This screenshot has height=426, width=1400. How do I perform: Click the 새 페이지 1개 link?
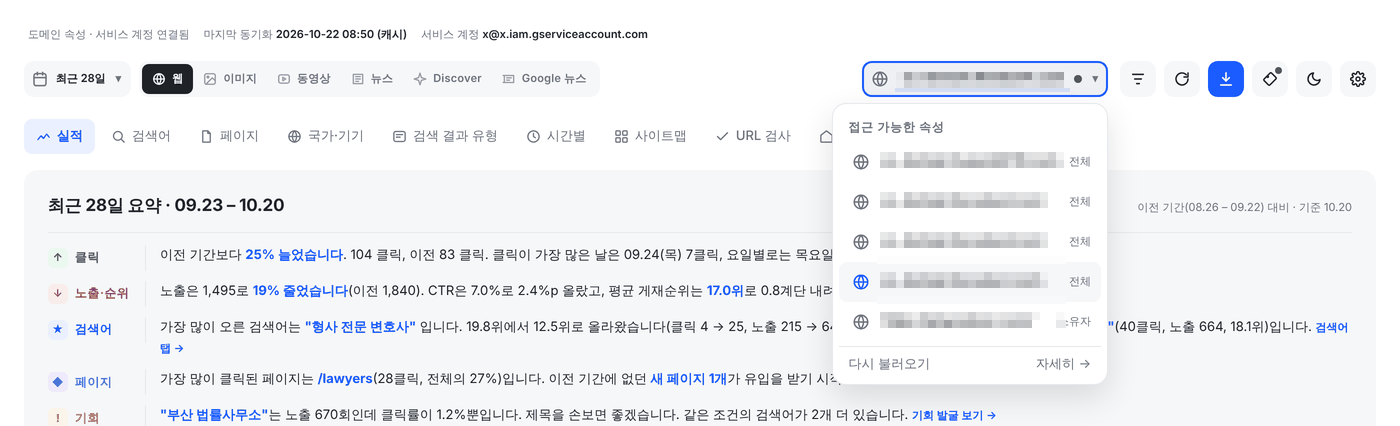point(691,380)
